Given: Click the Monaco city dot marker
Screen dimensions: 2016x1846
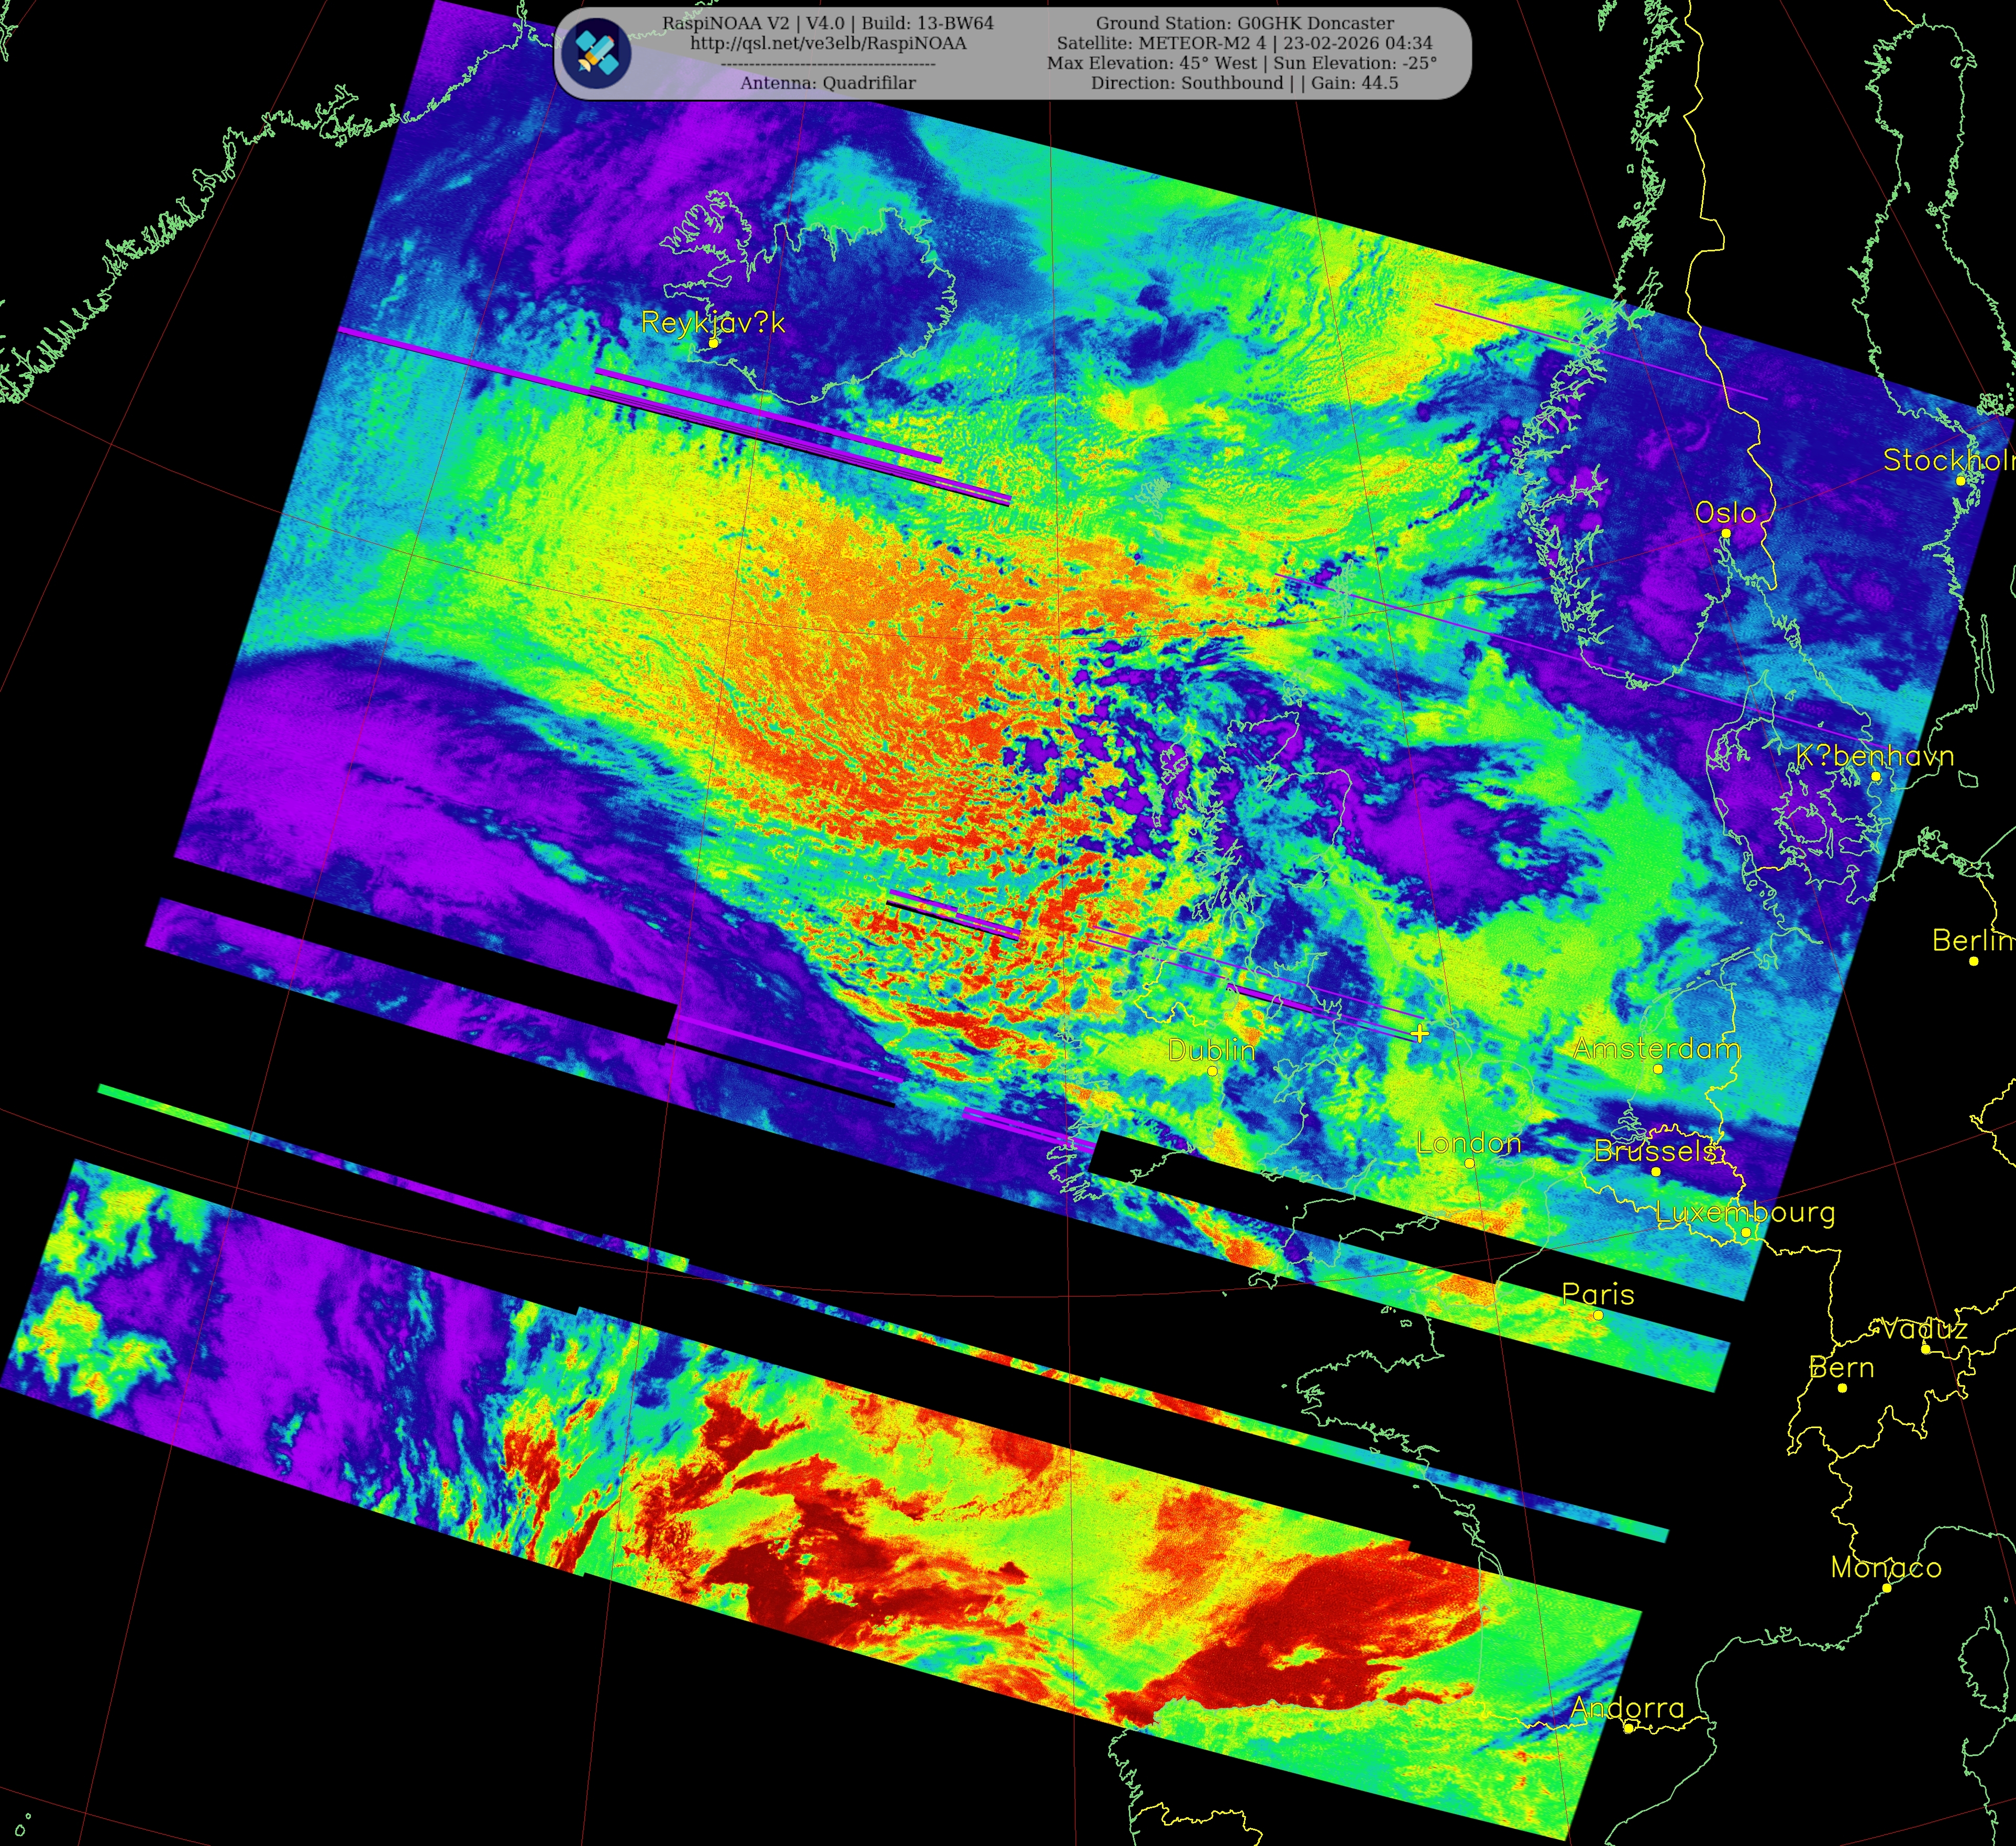Looking at the screenshot, I should (x=1887, y=1588).
